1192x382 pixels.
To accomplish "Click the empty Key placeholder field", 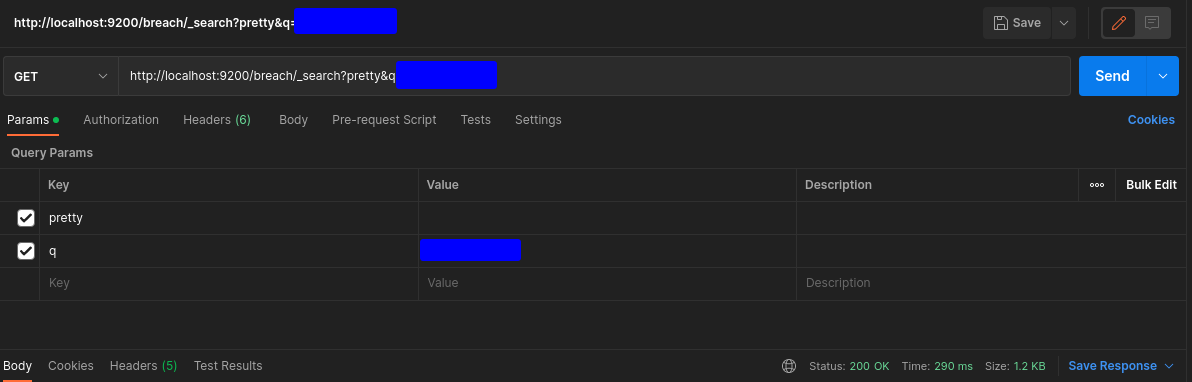I will pyautogui.click(x=228, y=283).
